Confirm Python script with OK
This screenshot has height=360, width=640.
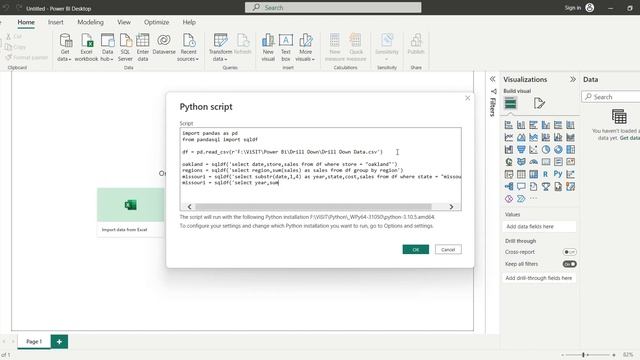416,249
